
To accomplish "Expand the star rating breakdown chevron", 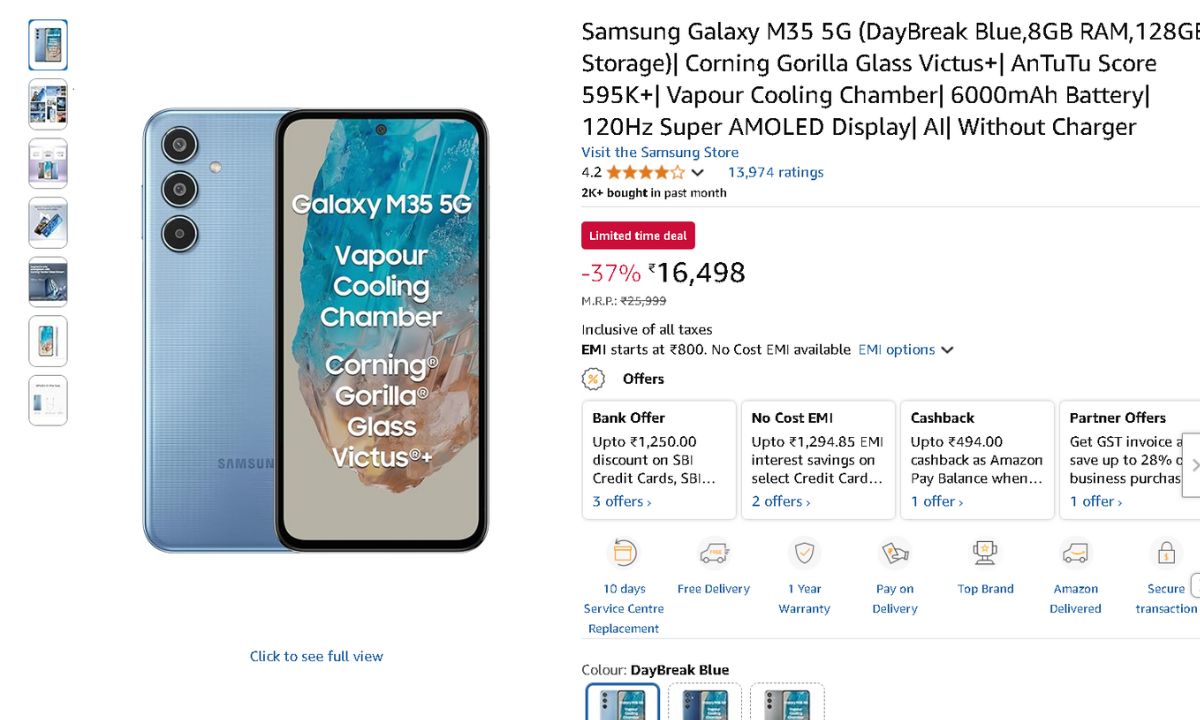I will coord(698,173).
